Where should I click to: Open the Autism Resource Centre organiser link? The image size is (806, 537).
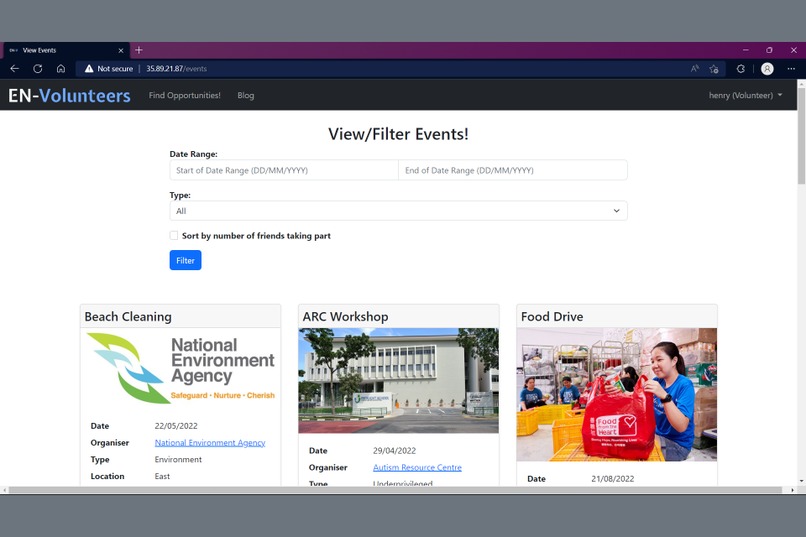pos(417,467)
